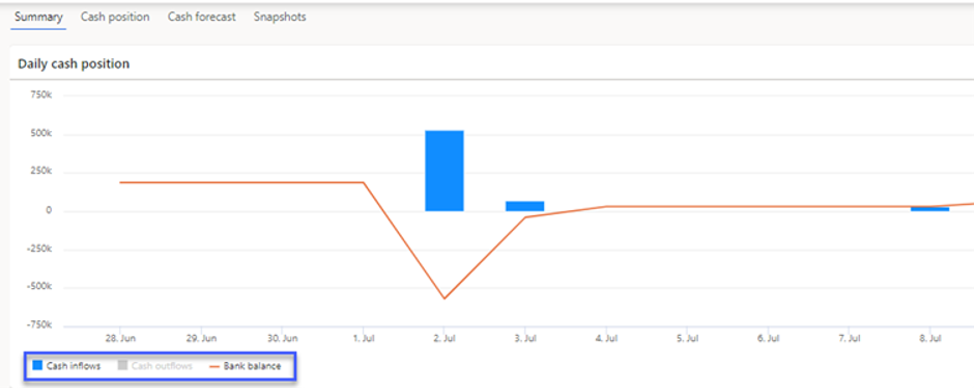Click the 0 axis label

point(49,211)
